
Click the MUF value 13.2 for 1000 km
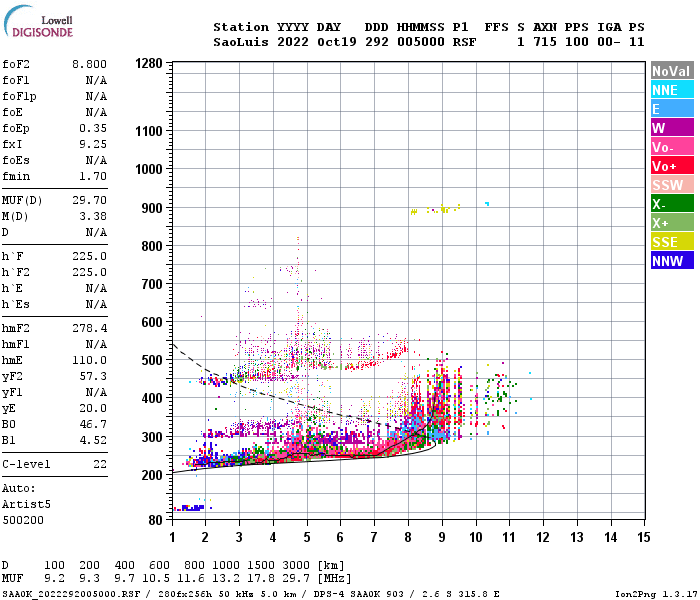[x=225, y=579]
